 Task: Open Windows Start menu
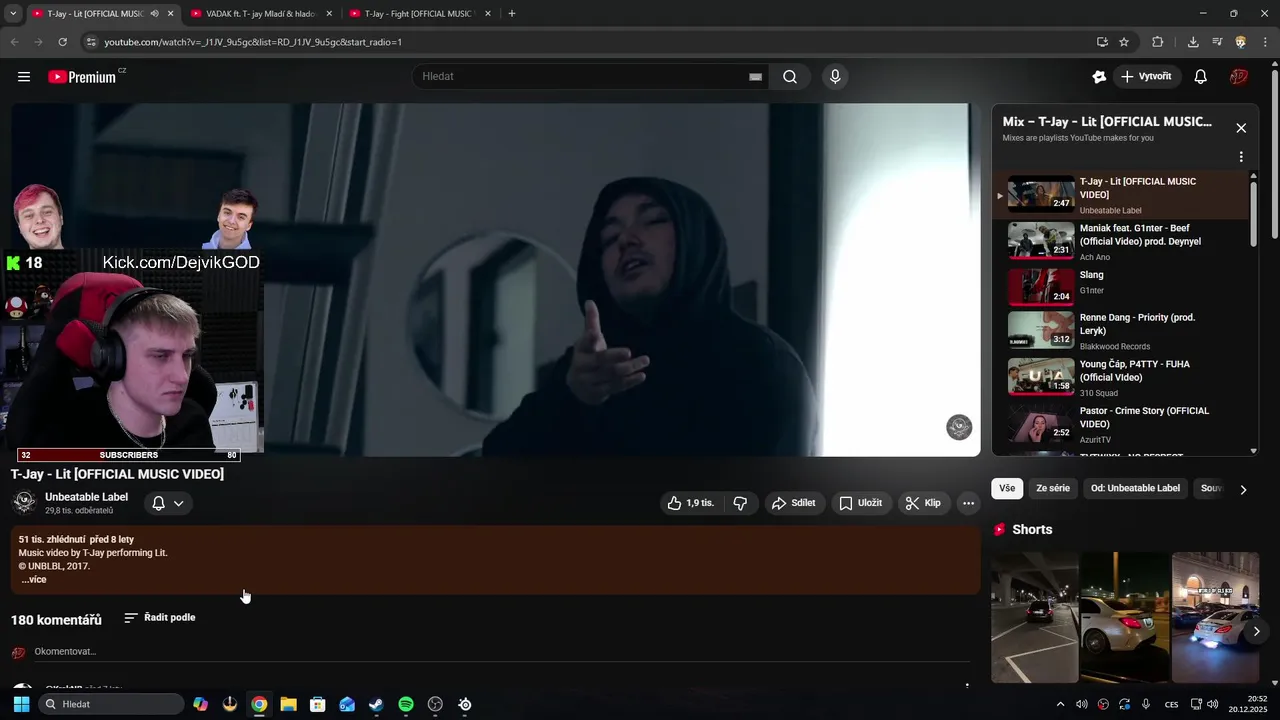coord(21,704)
